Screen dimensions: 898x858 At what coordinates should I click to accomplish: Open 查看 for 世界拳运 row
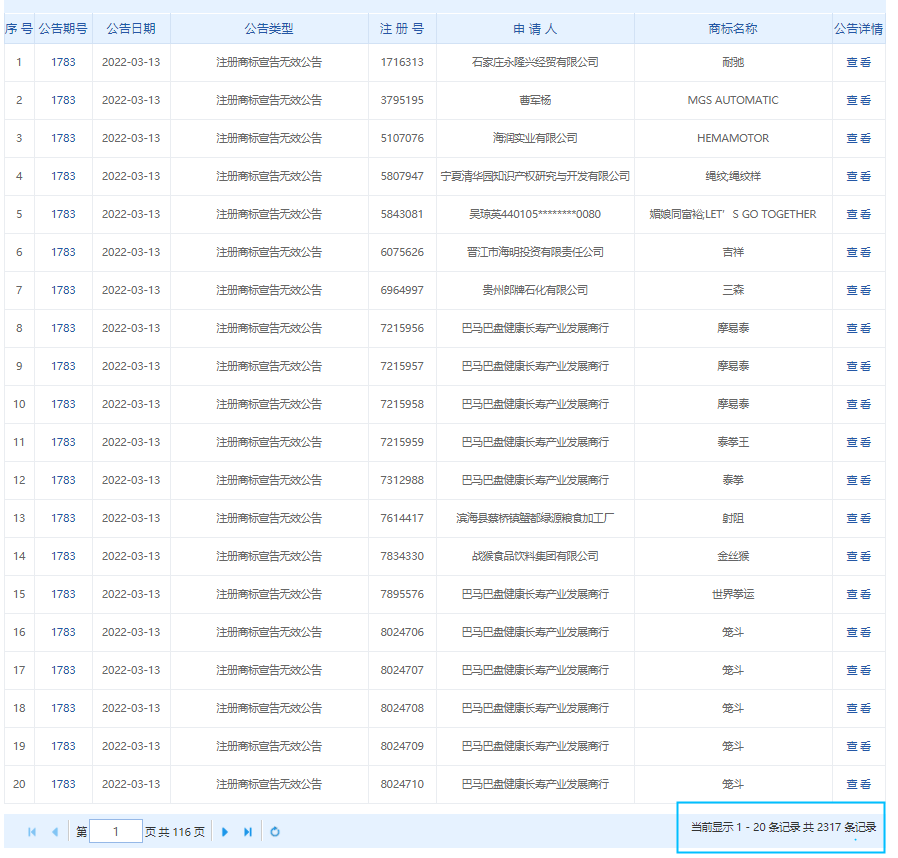tap(858, 594)
